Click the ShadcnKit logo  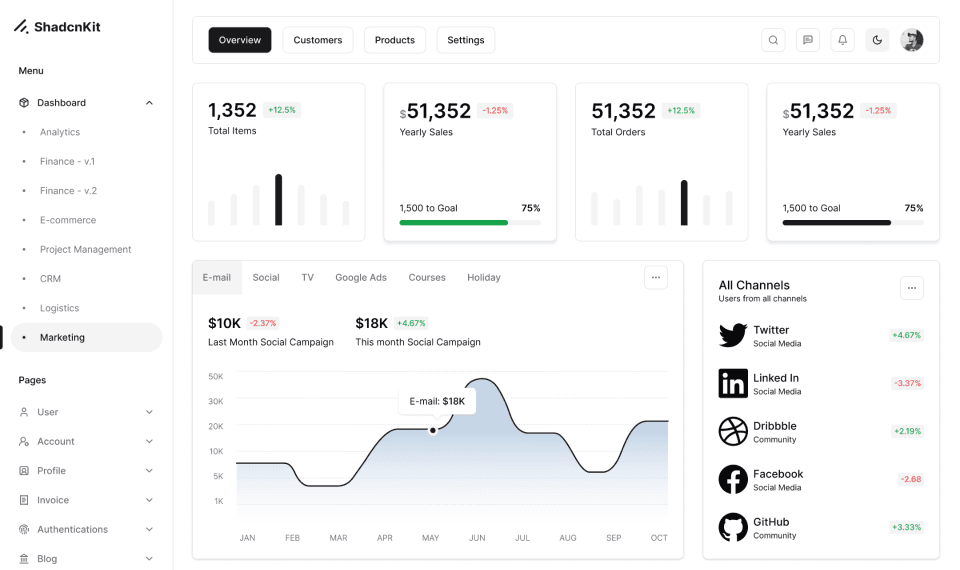[57, 27]
